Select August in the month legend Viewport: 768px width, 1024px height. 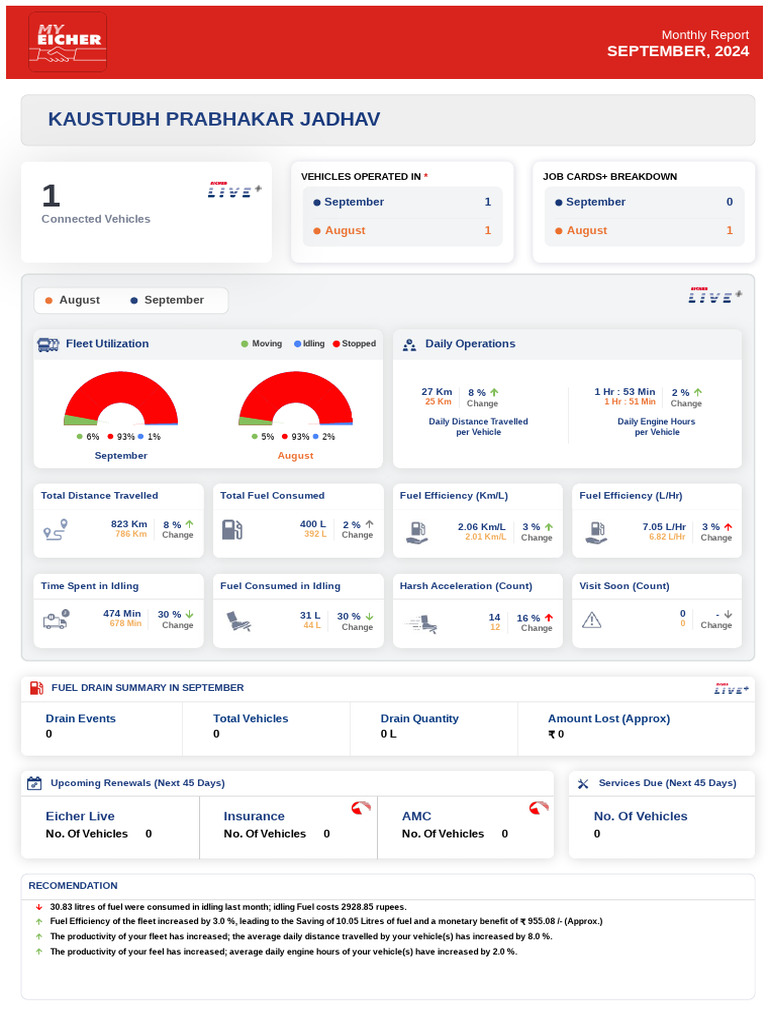[x=72, y=300]
